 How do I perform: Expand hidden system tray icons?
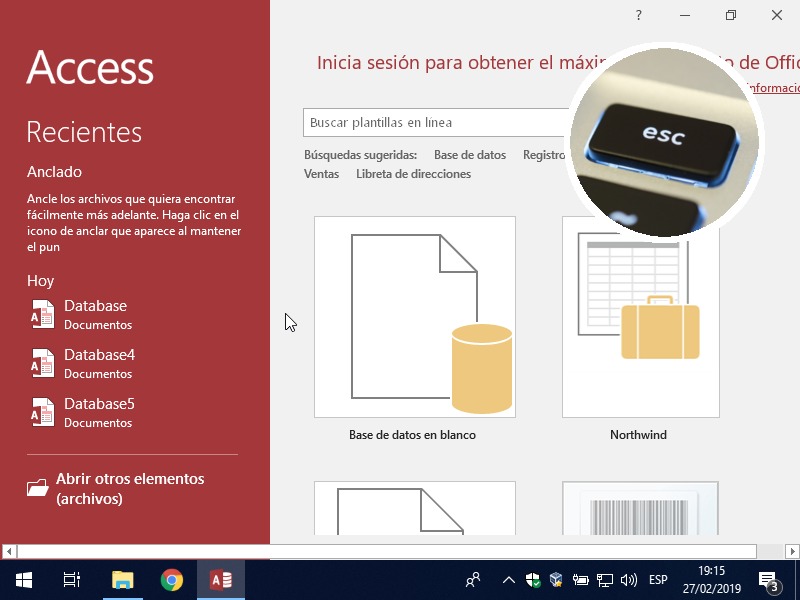click(x=509, y=580)
